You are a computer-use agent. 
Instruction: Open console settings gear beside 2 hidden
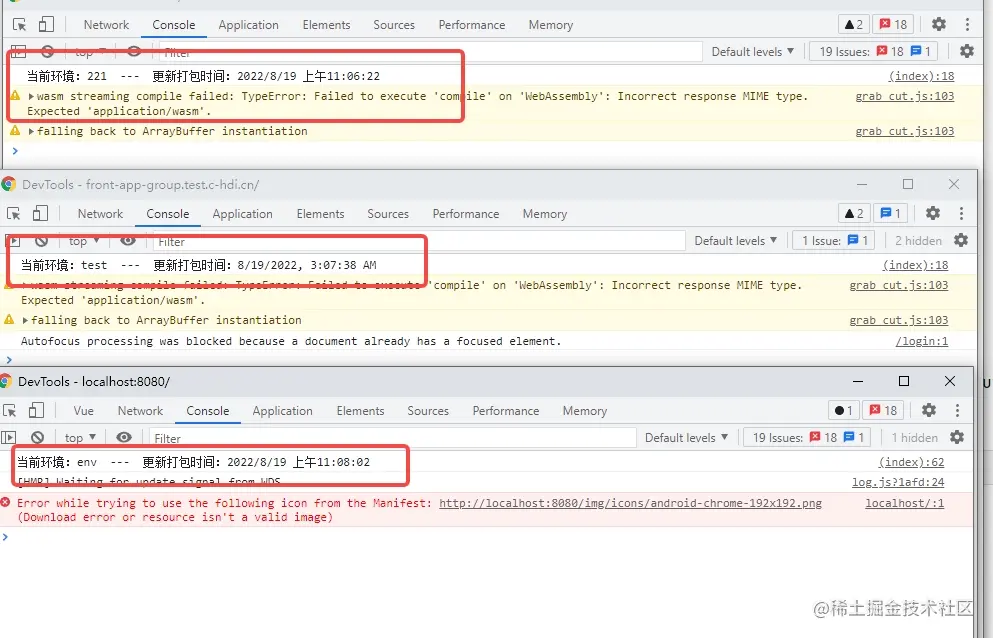click(x=961, y=240)
